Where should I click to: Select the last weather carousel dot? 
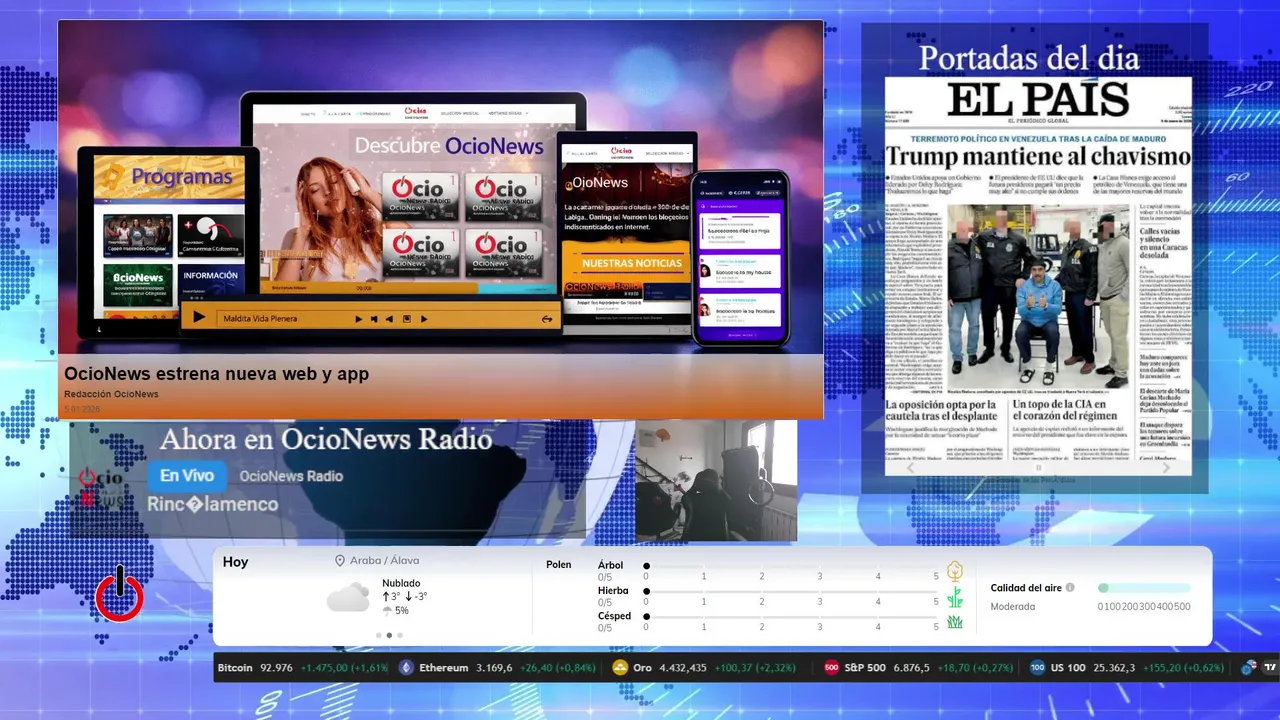[400, 635]
